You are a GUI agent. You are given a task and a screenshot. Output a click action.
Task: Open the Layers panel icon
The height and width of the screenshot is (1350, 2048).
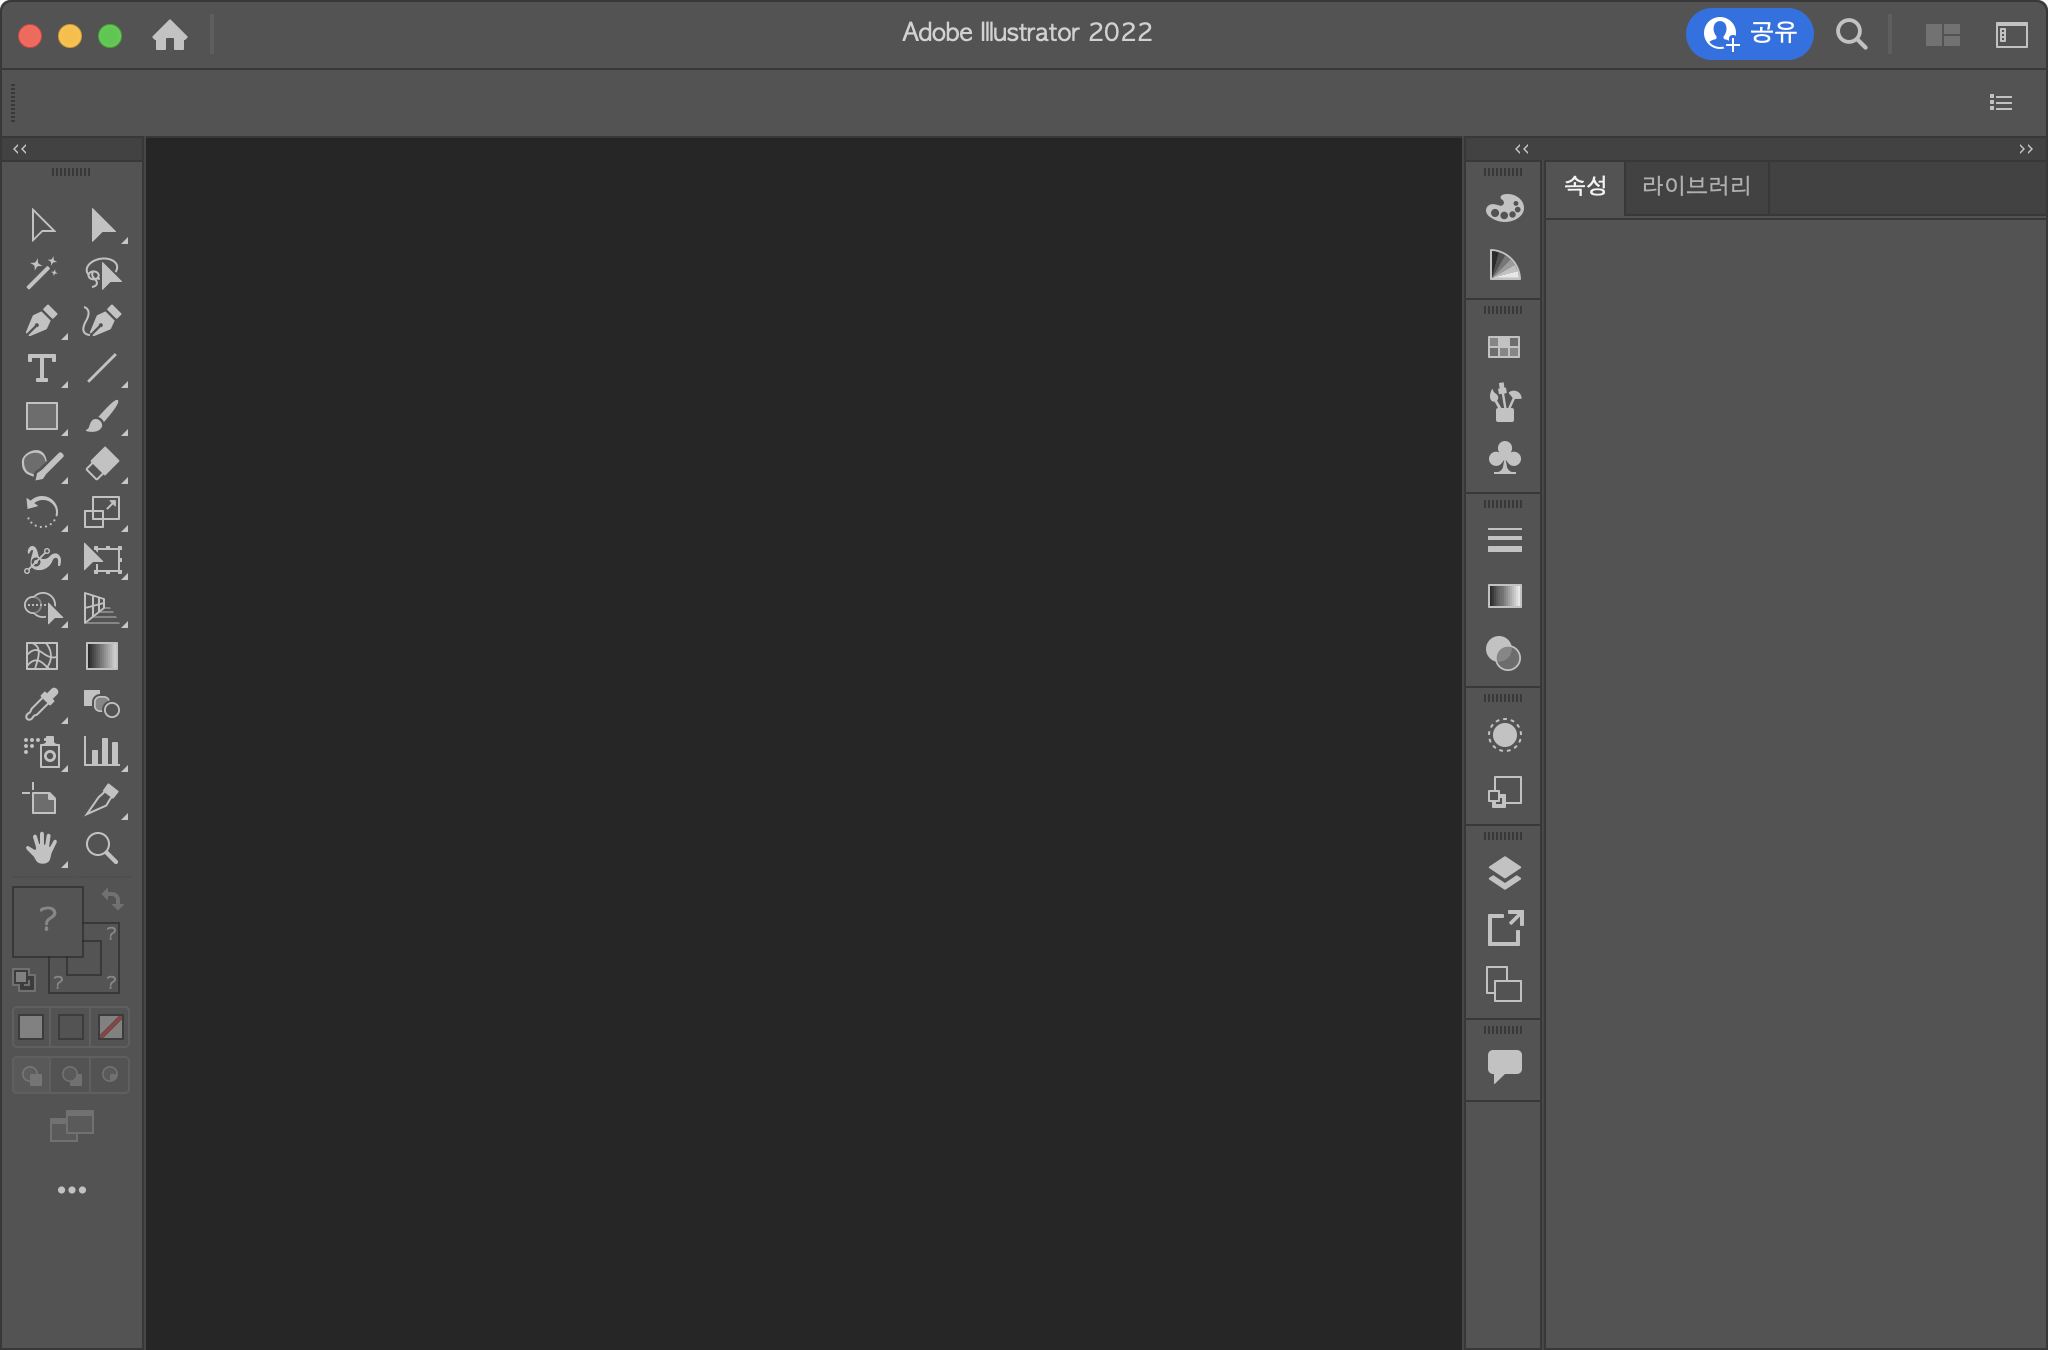click(1504, 873)
